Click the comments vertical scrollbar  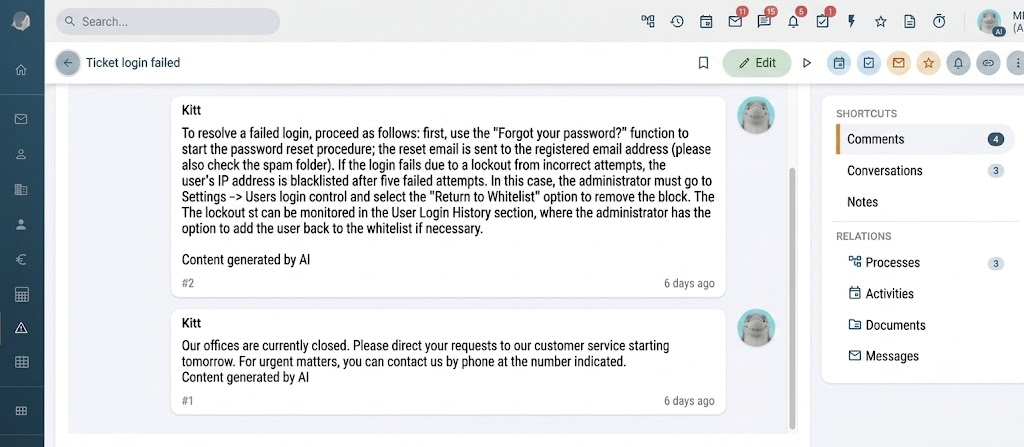(793, 298)
